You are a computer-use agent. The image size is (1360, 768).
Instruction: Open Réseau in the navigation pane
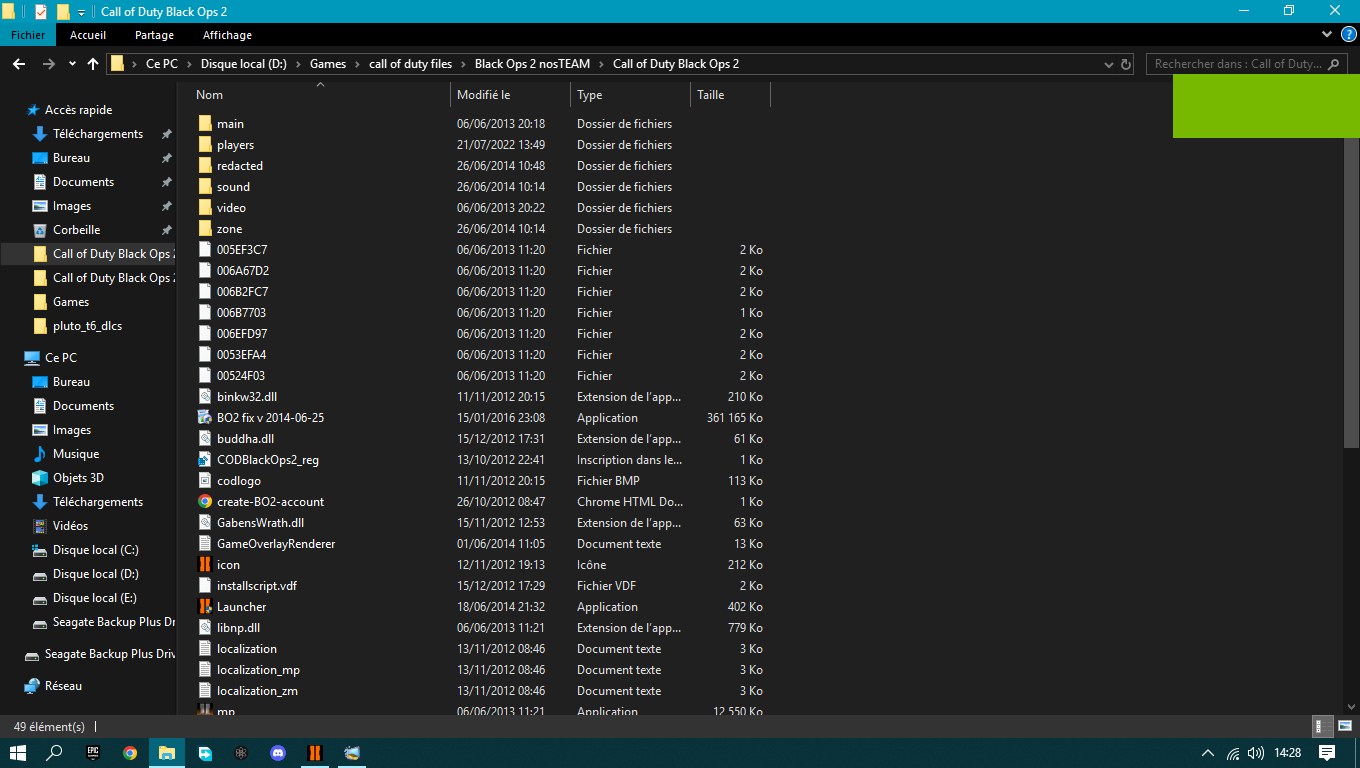(x=63, y=686)
